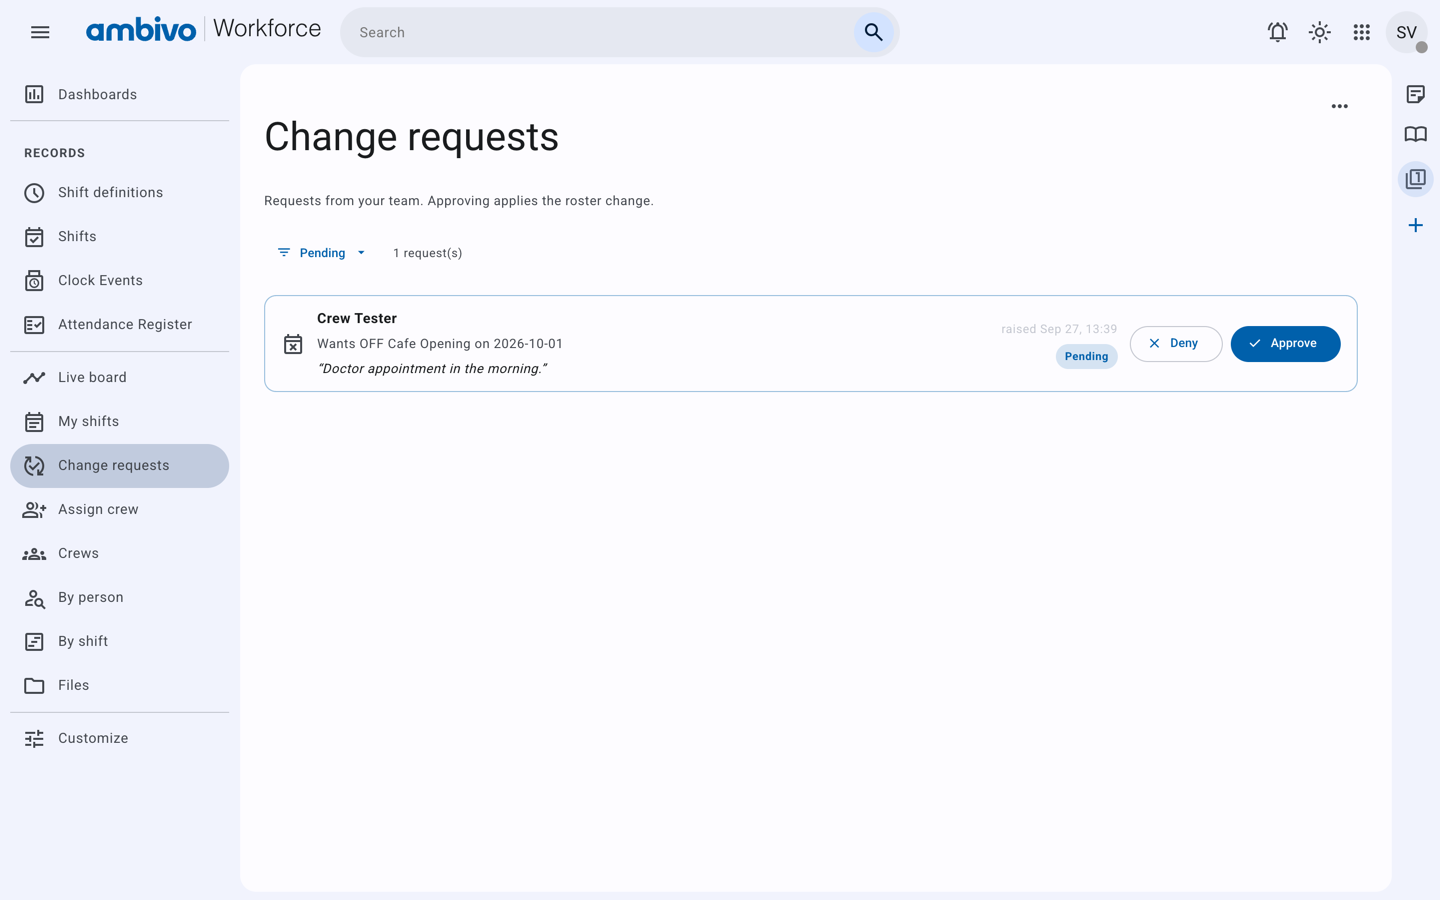This screenshot has height=900, width=1440.
Task: Open Shift definitions page
Action: [119, 192]
